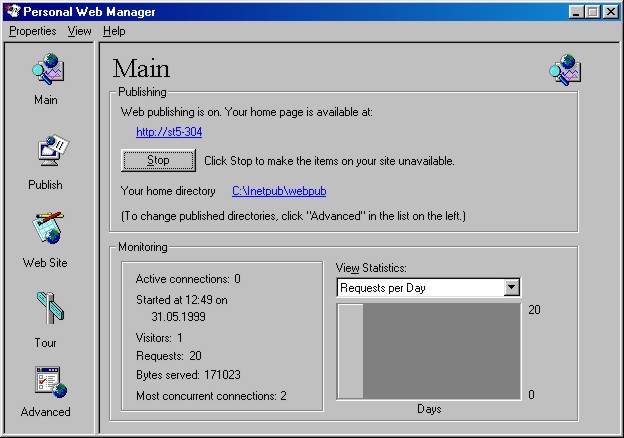Click the Web Site label in the sidebar
This screenshot has height=438, width=624.
pos(45,263)
